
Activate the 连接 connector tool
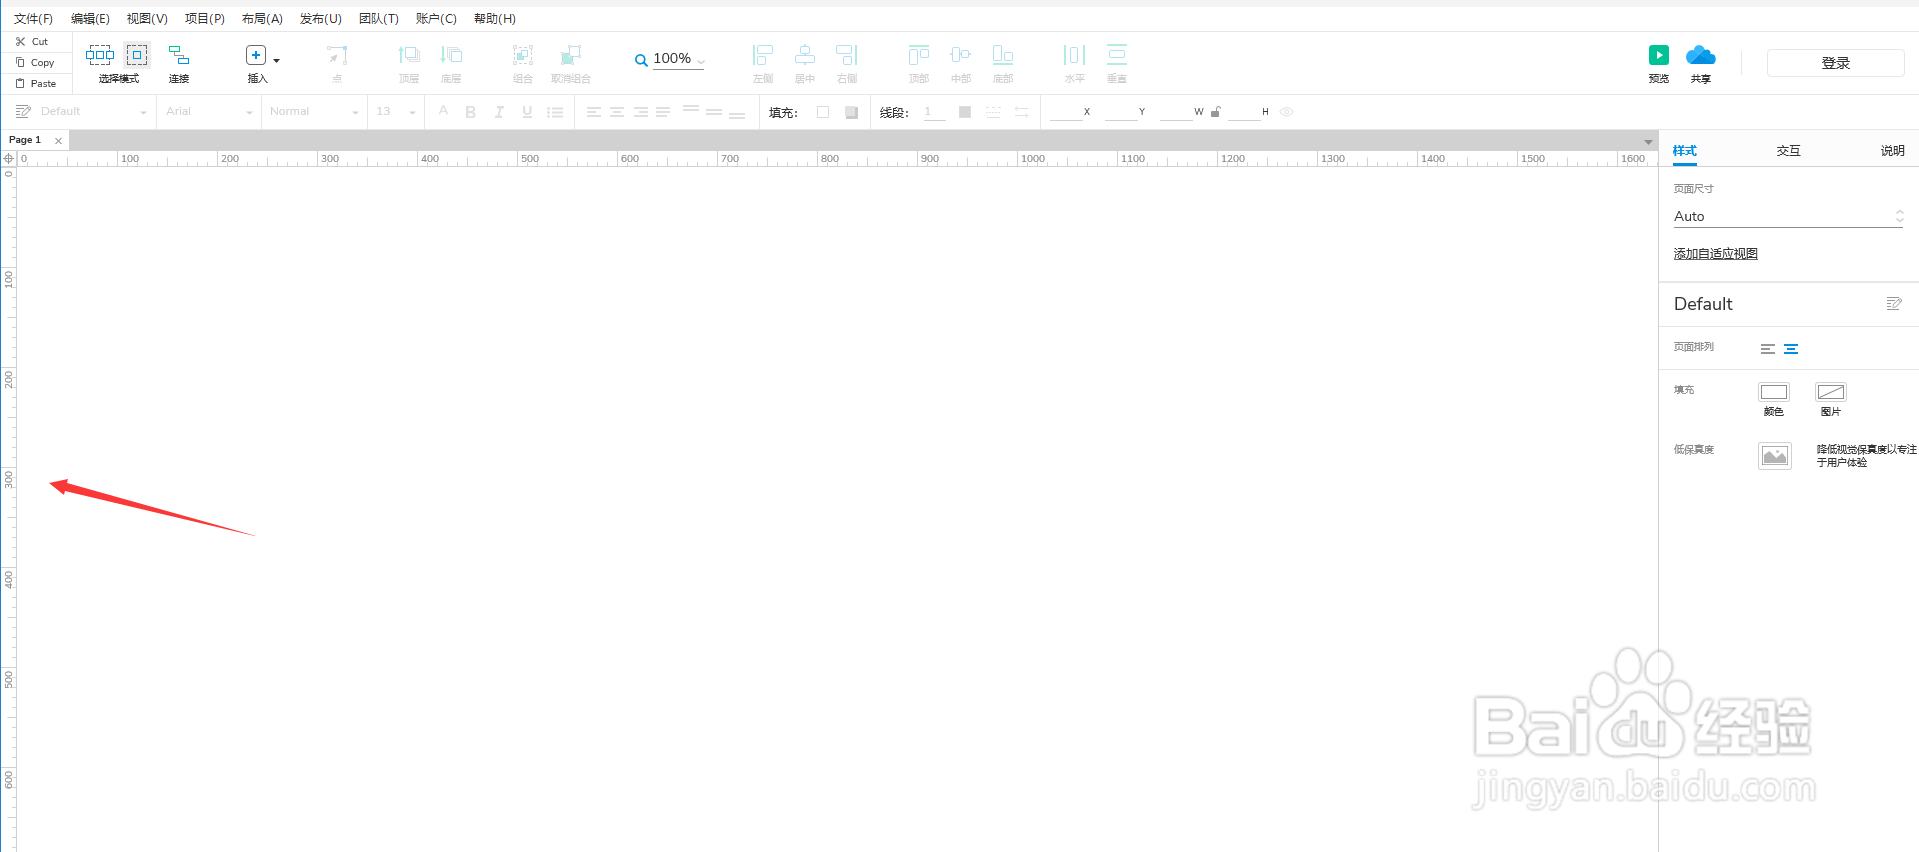(x=179, y=62)
